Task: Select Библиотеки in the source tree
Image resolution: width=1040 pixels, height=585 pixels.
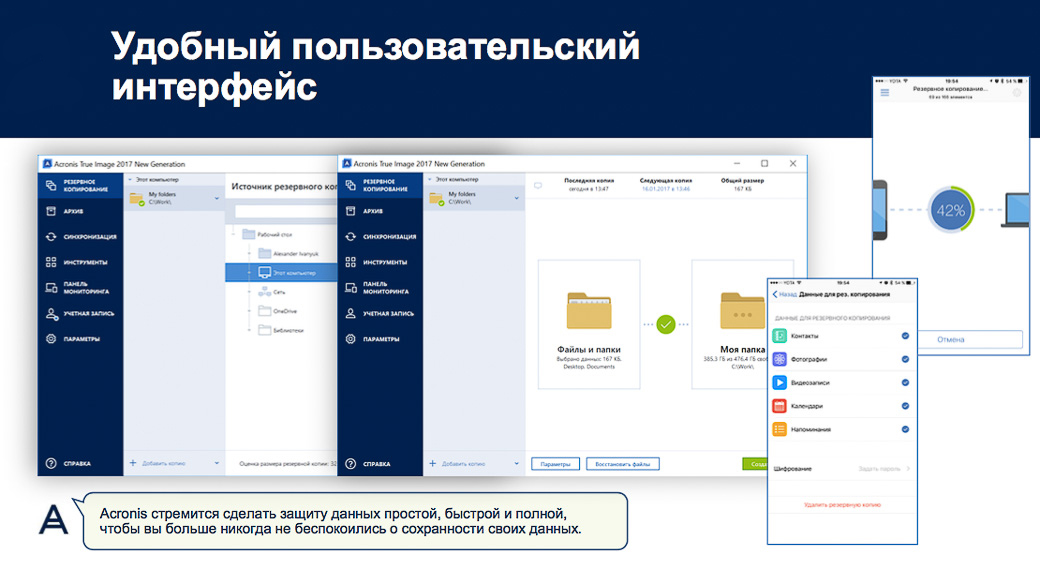Action: 281,330
